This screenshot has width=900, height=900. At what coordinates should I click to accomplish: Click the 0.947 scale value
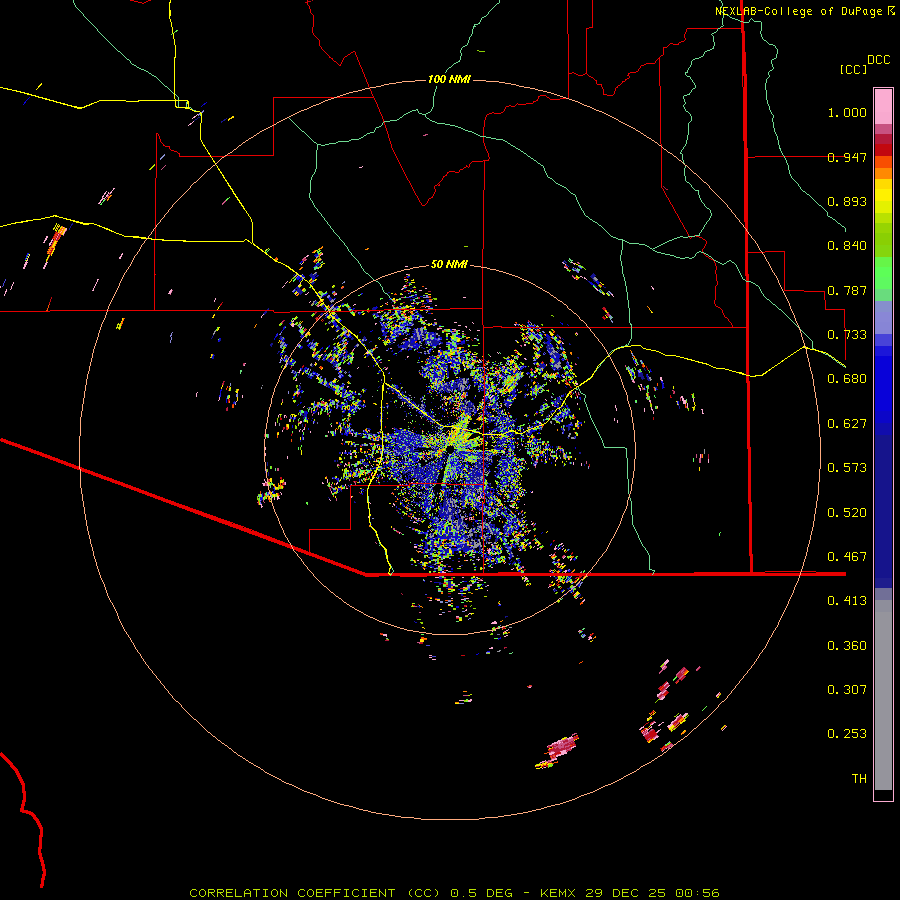click(x=847, y=157)
